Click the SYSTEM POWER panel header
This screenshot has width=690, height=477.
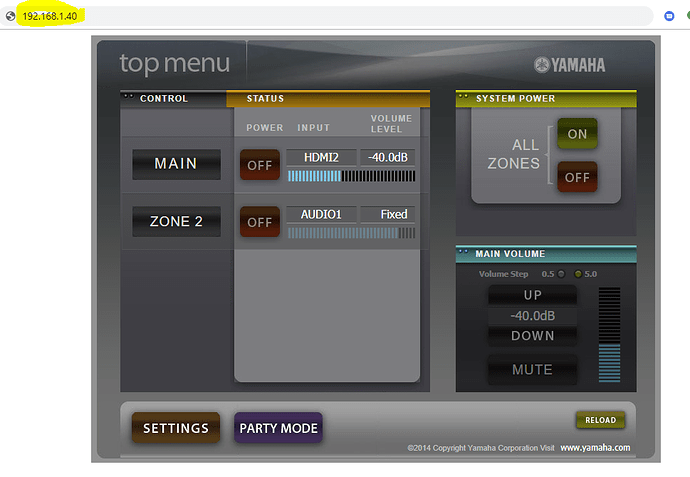[546, 99]
